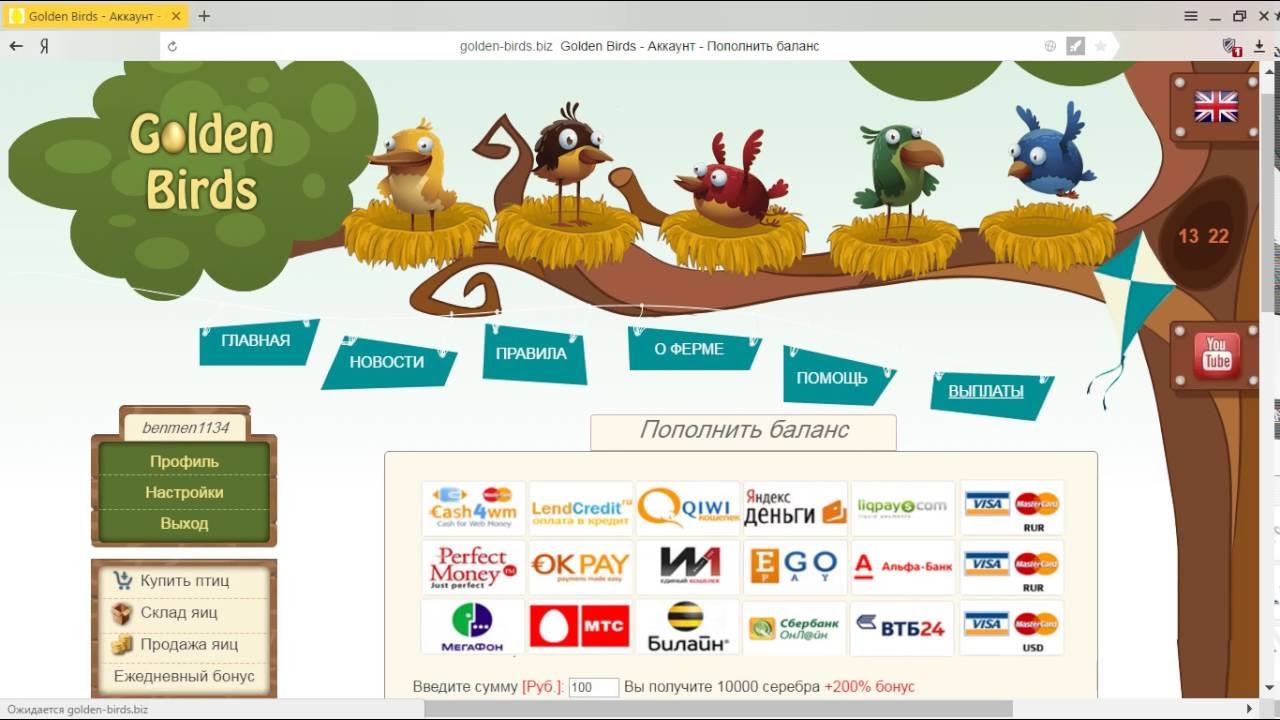Open the browser hamburger menu

click(x=1191, y=16)
